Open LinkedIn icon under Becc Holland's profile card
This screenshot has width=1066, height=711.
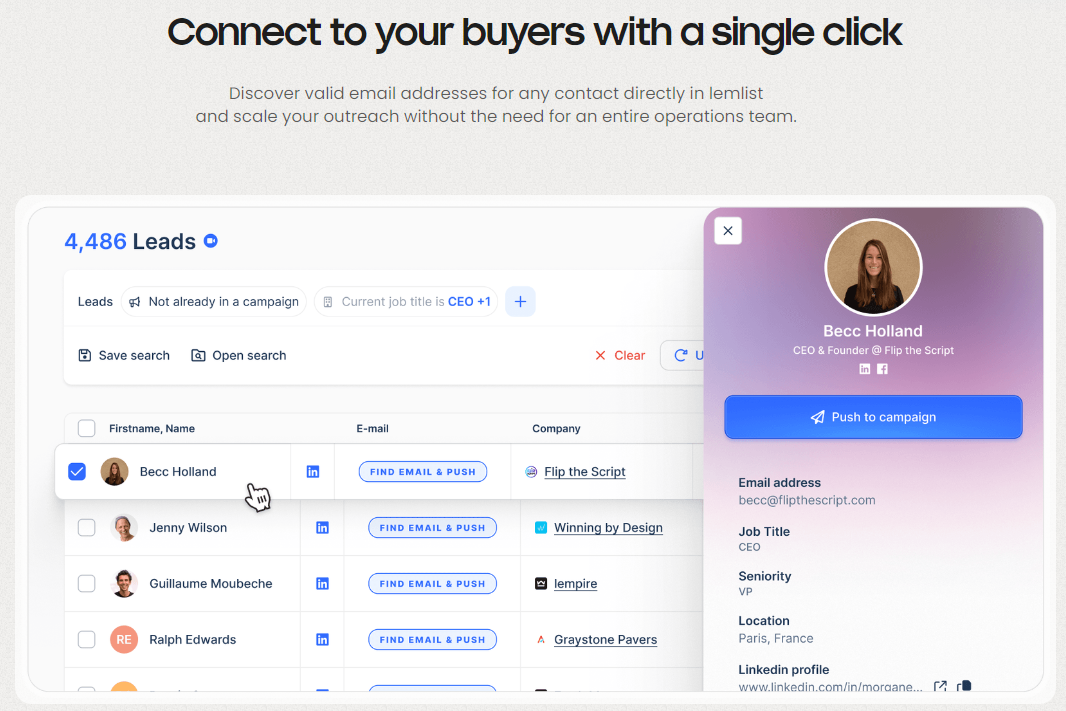[x=865, y=369]
